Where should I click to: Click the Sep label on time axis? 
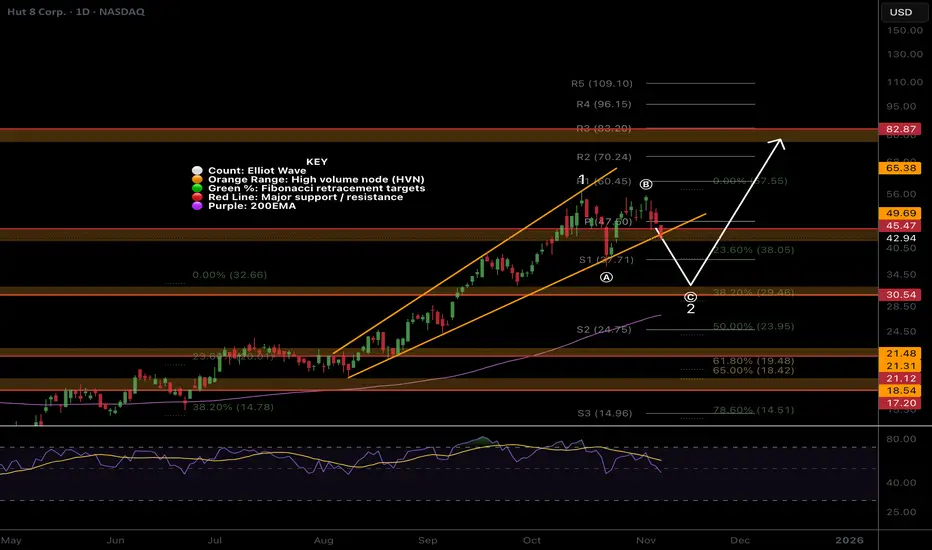click(428, 540)
